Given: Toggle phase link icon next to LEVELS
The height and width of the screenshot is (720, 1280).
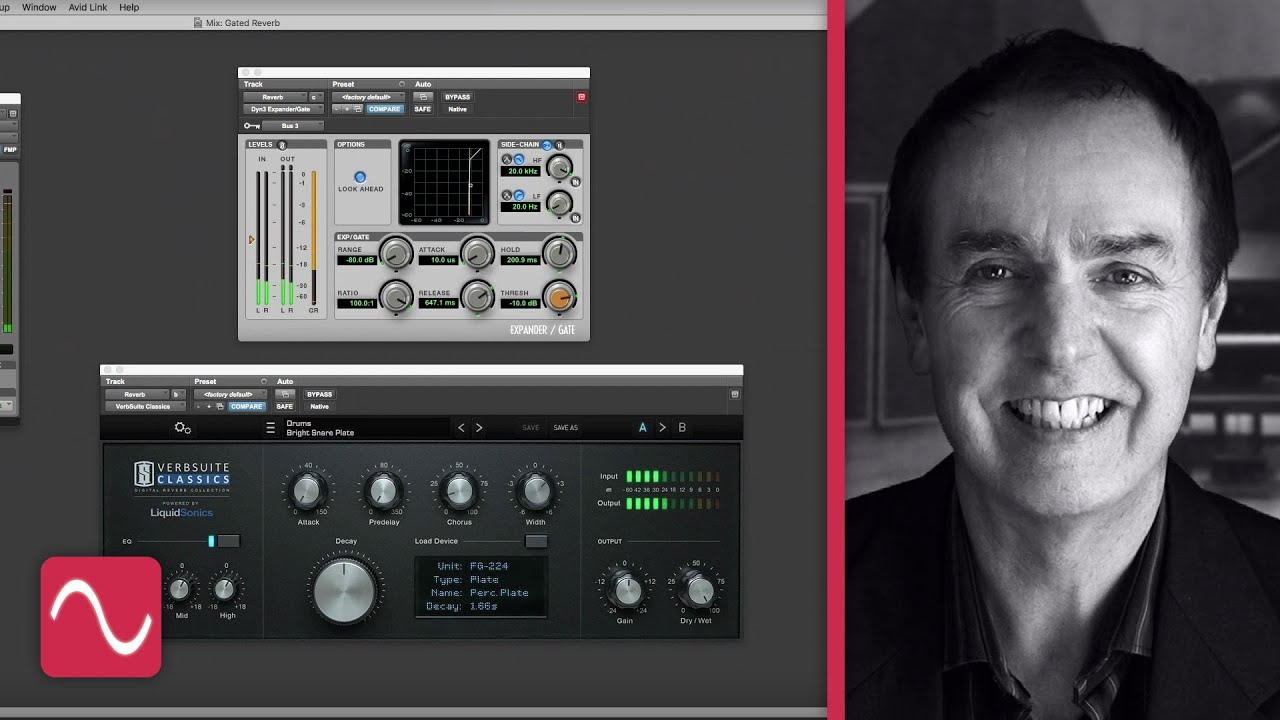Looking at the screenshot, I should [282, 145].
